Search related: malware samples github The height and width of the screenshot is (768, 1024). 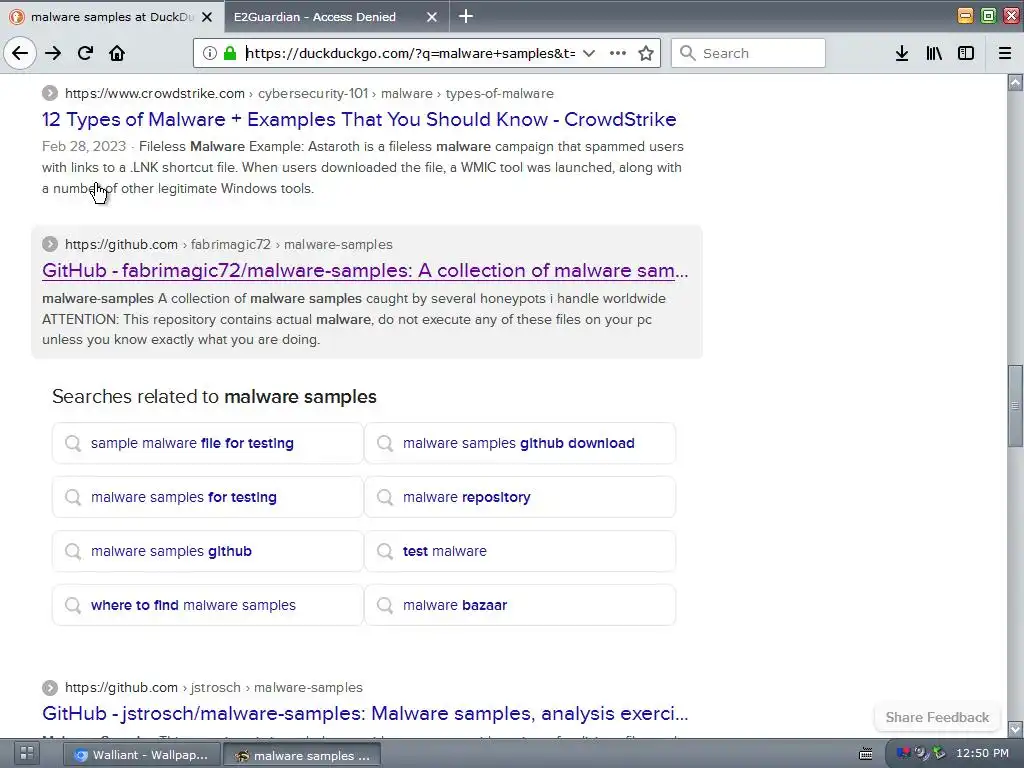tap(208, 551)
